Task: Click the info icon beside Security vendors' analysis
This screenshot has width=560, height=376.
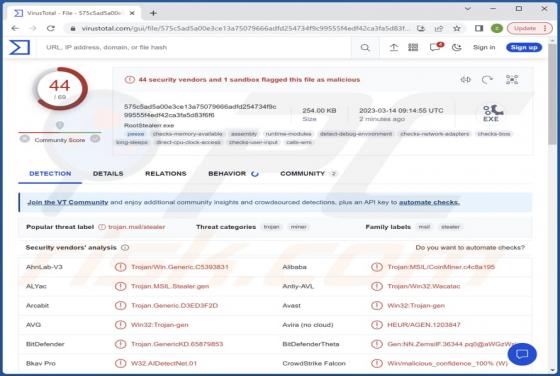Action: coord(125,247)
